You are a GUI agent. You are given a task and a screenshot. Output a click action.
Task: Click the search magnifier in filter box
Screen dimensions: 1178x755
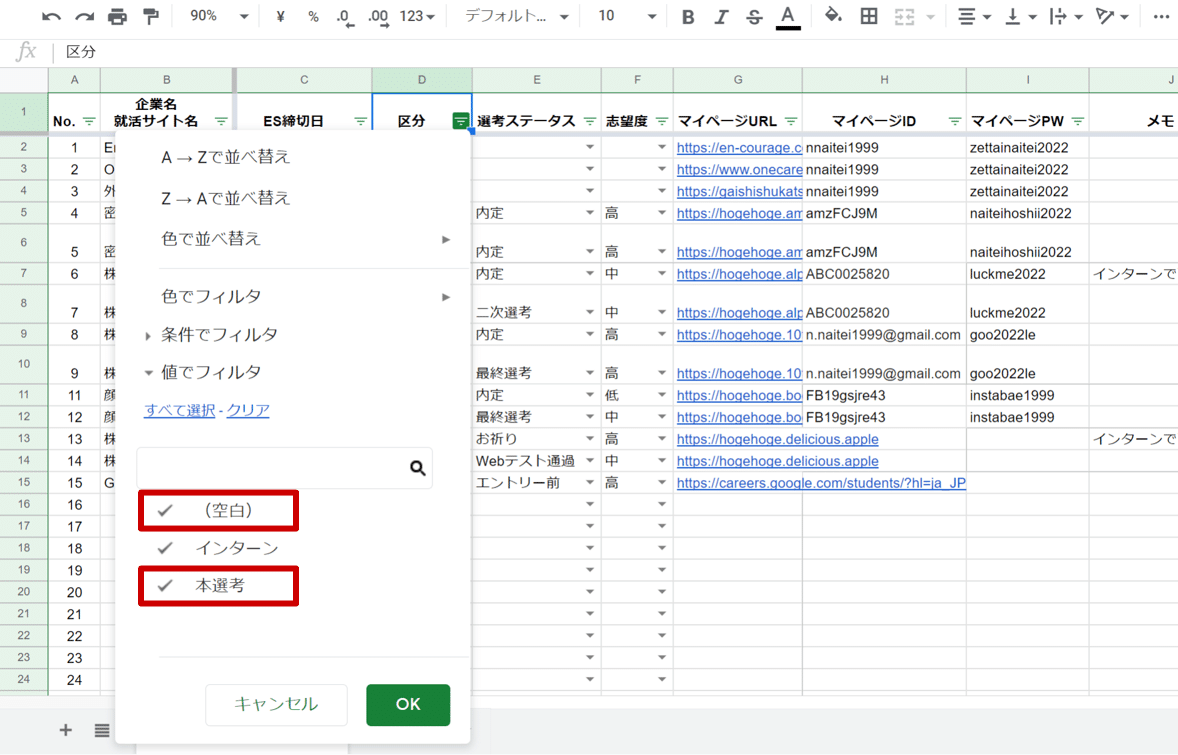(x=418, y=468)
